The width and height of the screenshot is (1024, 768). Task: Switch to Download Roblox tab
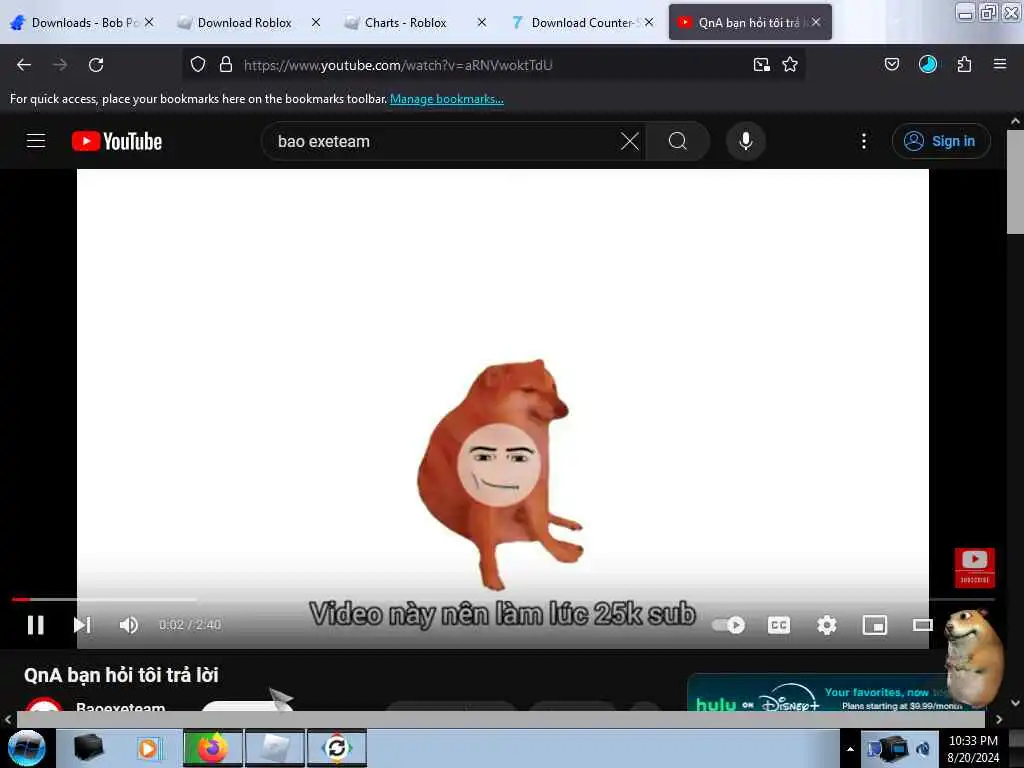click(x=244, y=22)
